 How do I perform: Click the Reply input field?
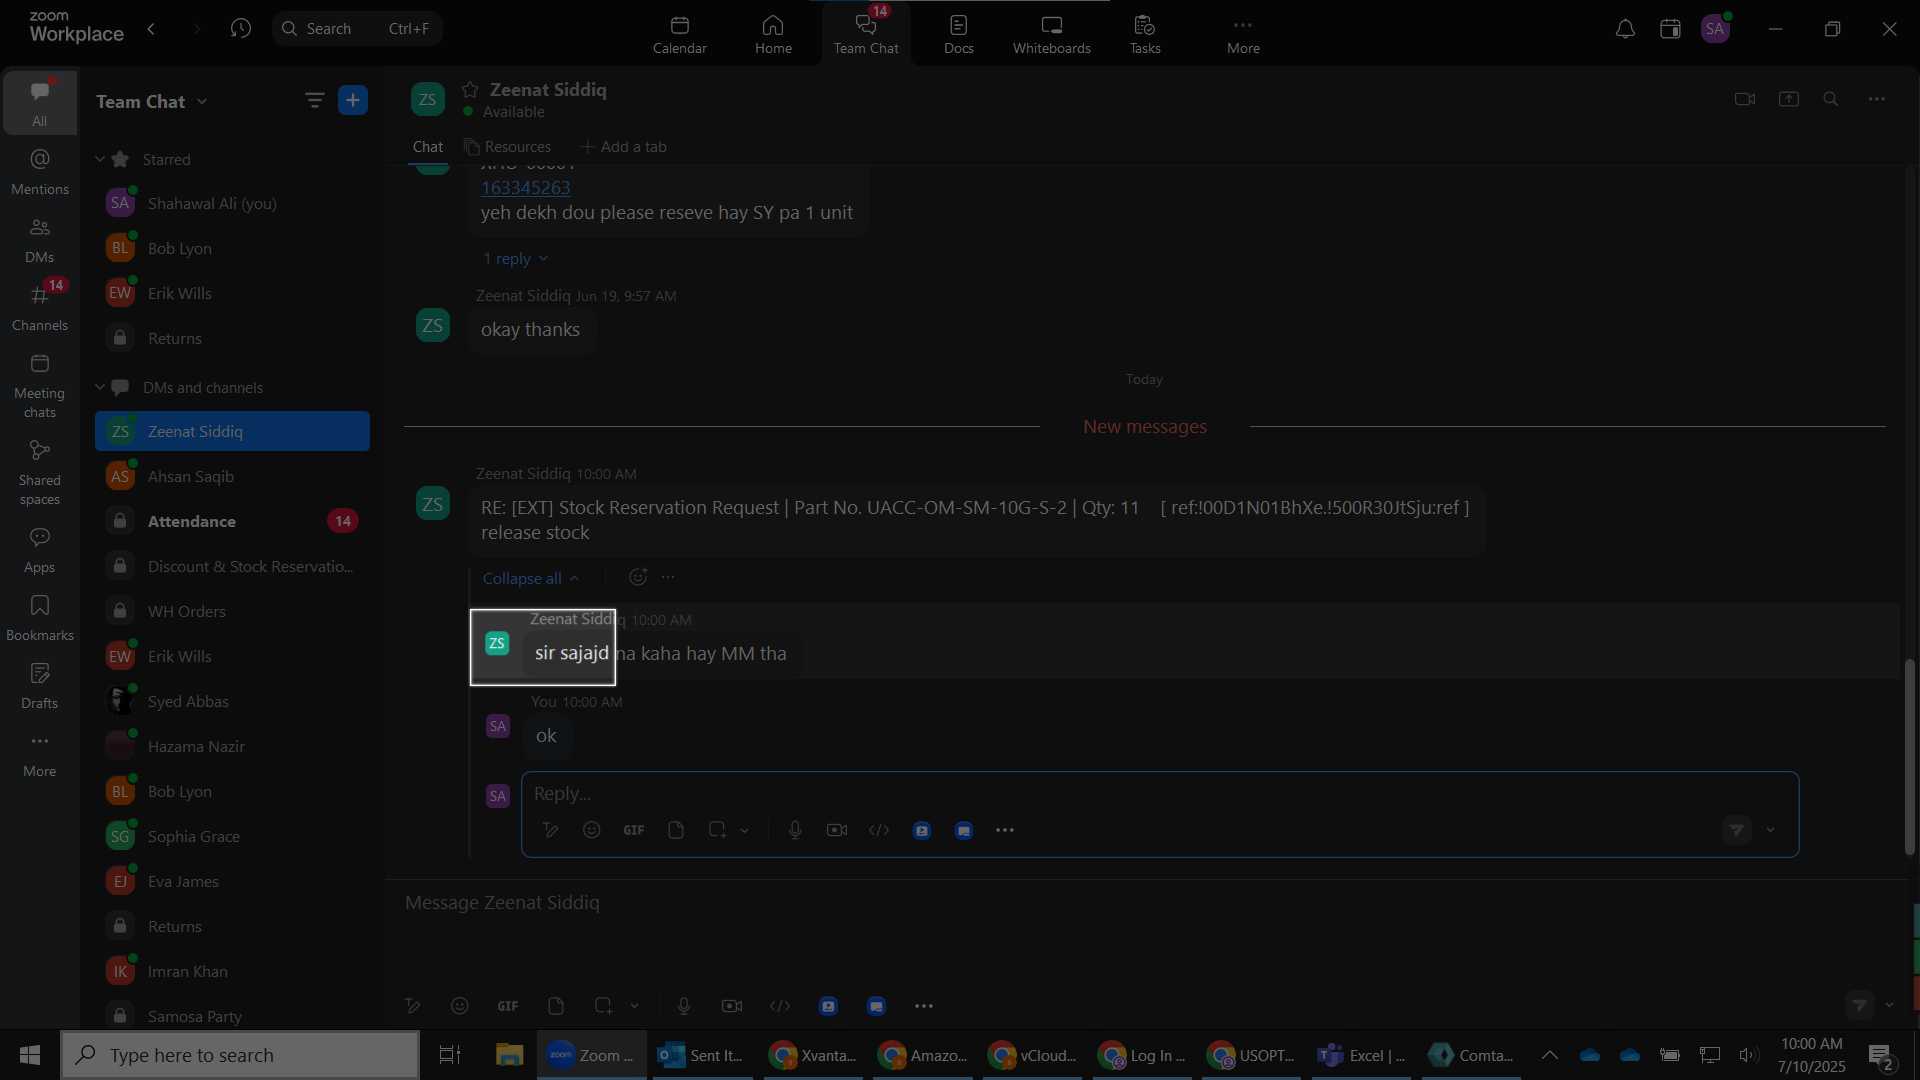coord(1160,793)
